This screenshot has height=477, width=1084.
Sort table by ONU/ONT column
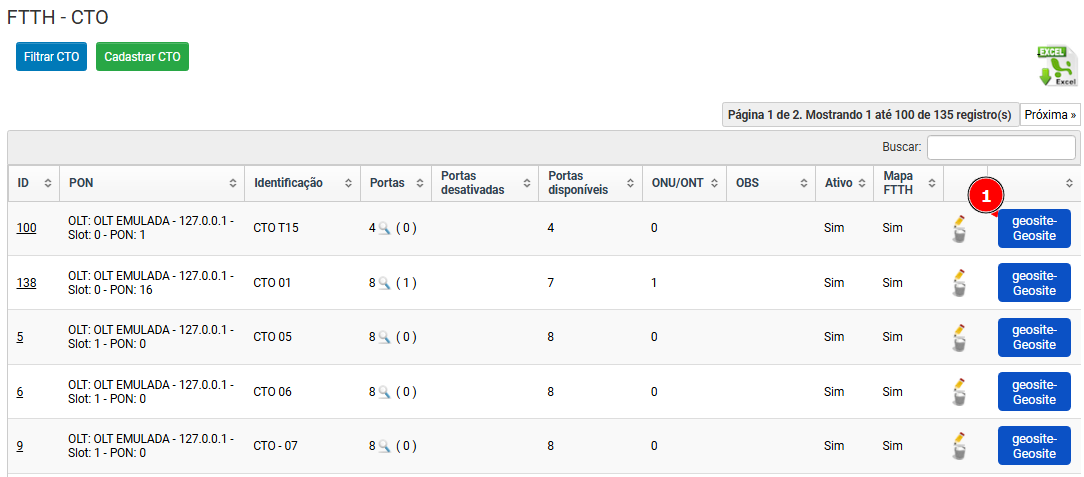tap(682, 183)
